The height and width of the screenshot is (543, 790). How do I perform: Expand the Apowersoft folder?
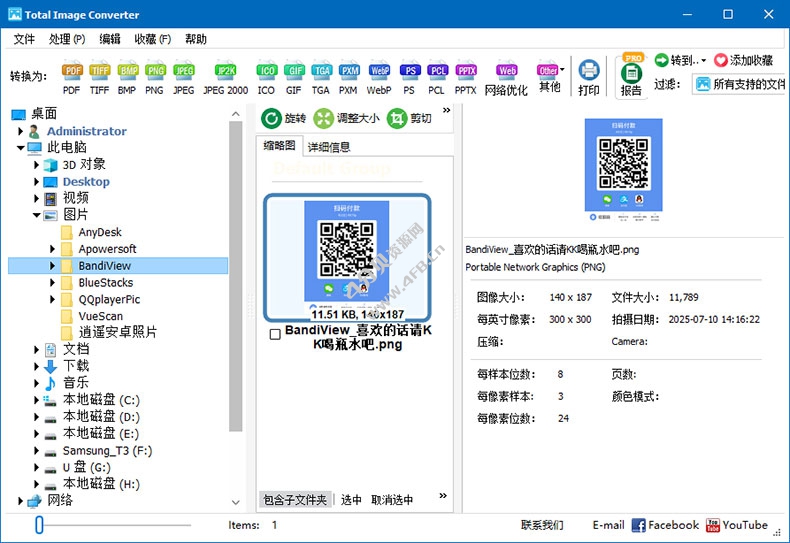(x=52, y=249)
